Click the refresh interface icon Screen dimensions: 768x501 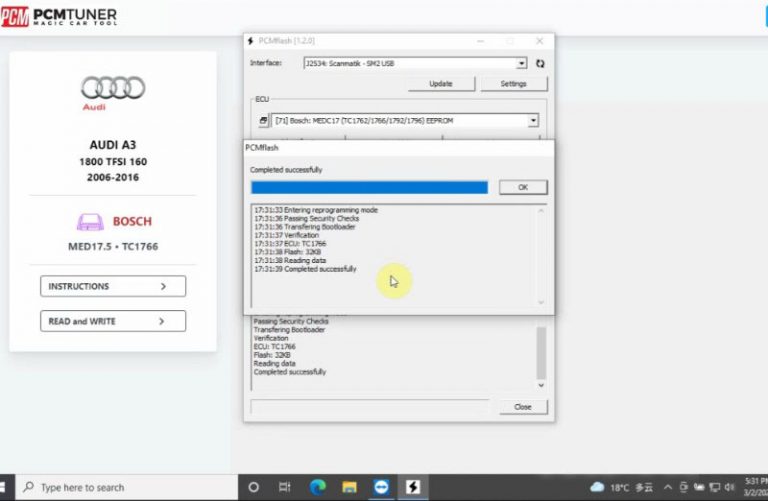tap(540, 63)
